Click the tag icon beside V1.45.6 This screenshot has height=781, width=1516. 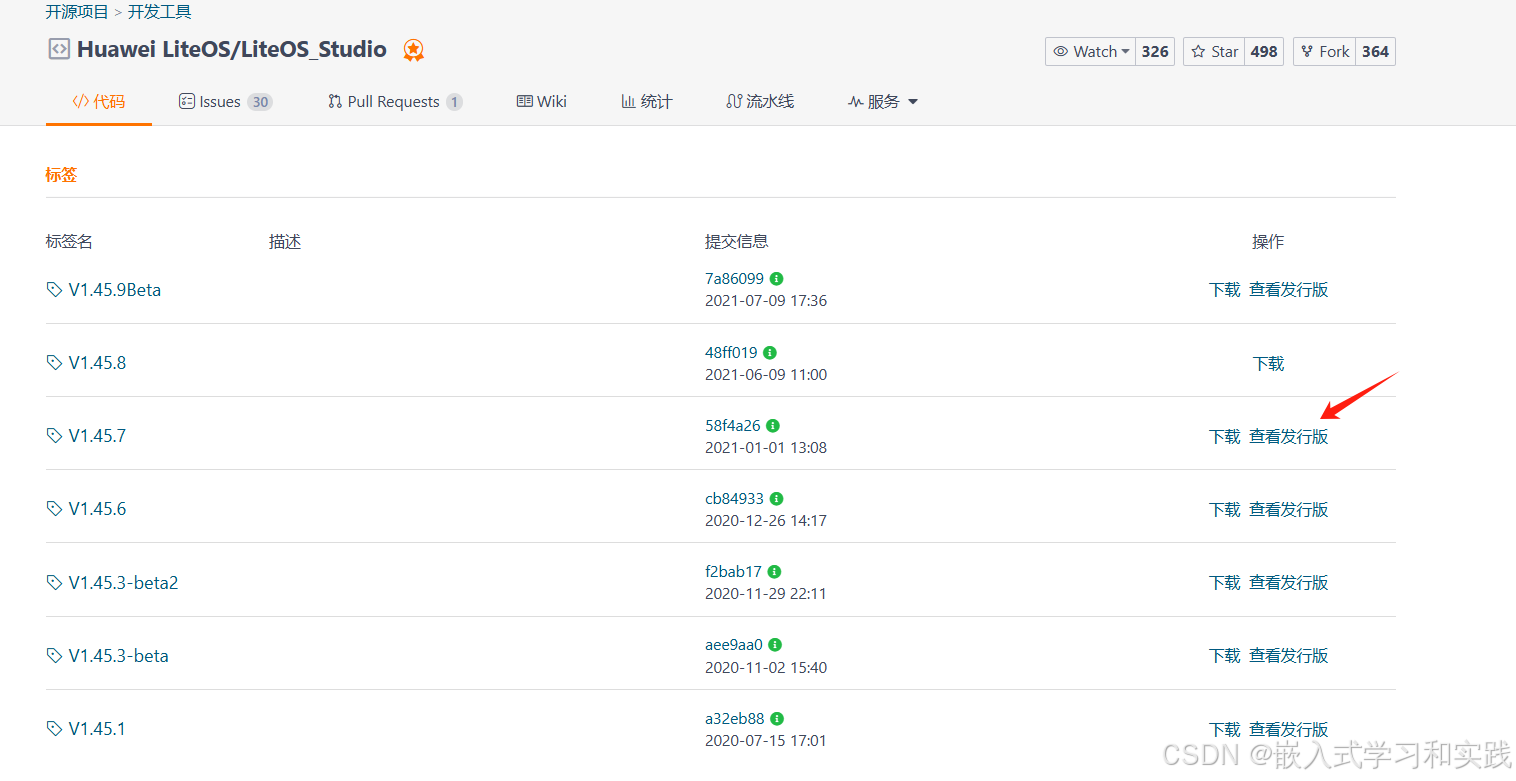point(54,509)
